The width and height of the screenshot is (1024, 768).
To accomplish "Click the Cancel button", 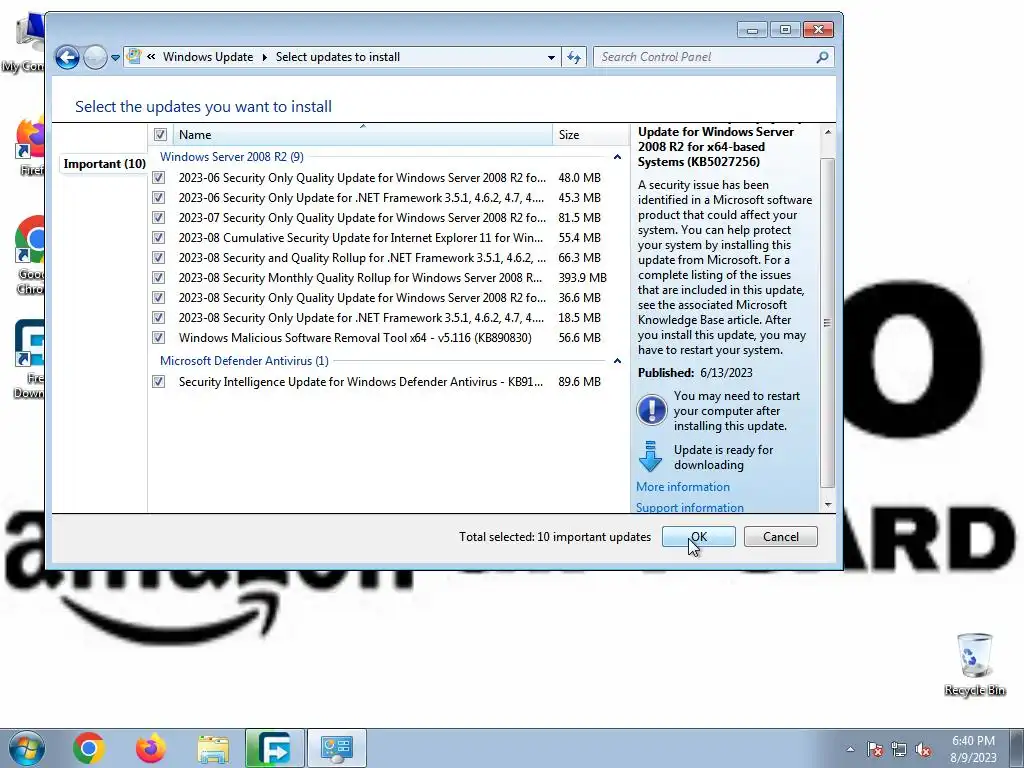I will [780, 537].
